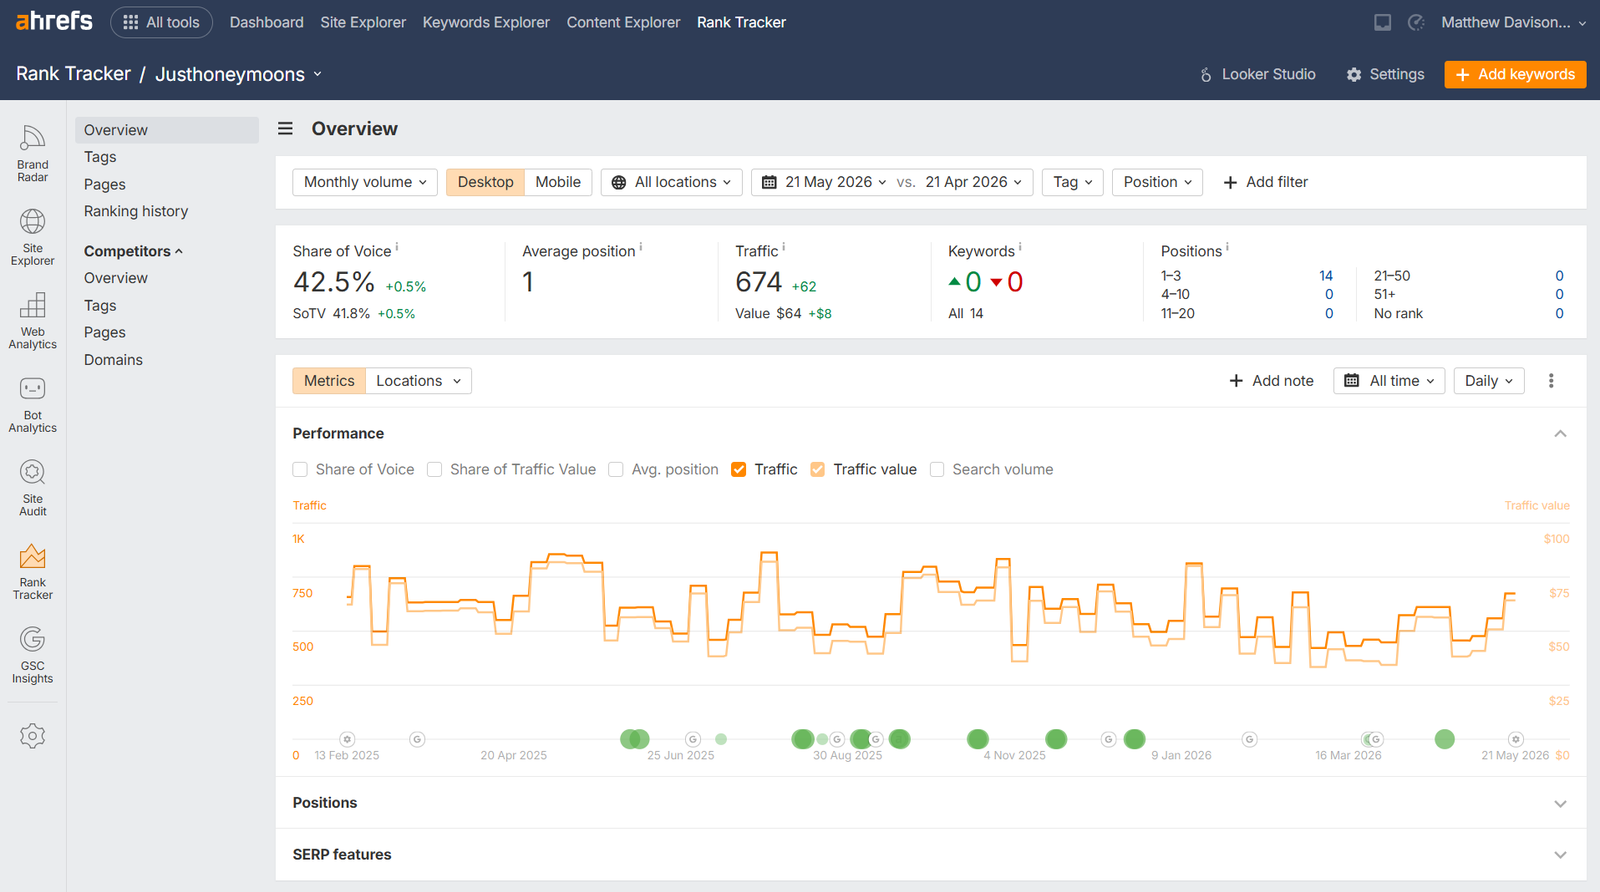Select the Metrics tab
The width and height of the screenshot is (1600, 892).
(x=329, y=381)
